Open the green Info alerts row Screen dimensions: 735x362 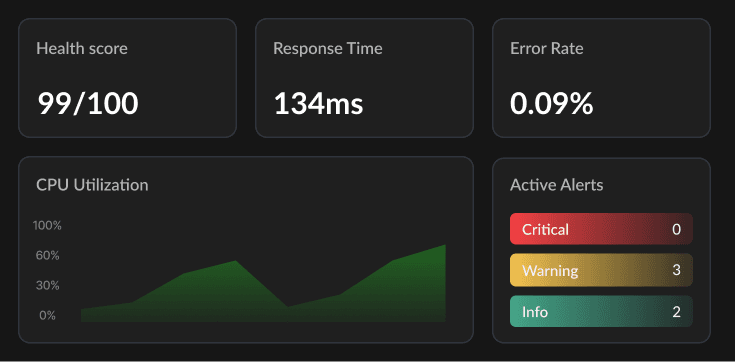tap(601, 311)
